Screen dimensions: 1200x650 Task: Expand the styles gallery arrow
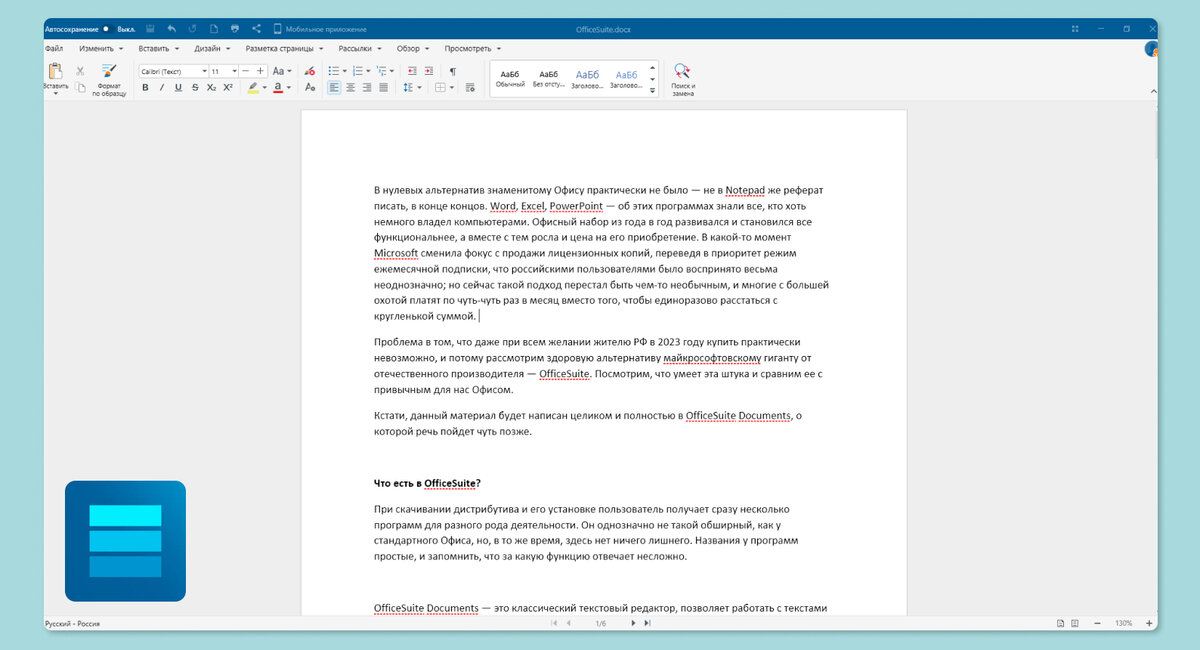(653, 90)
